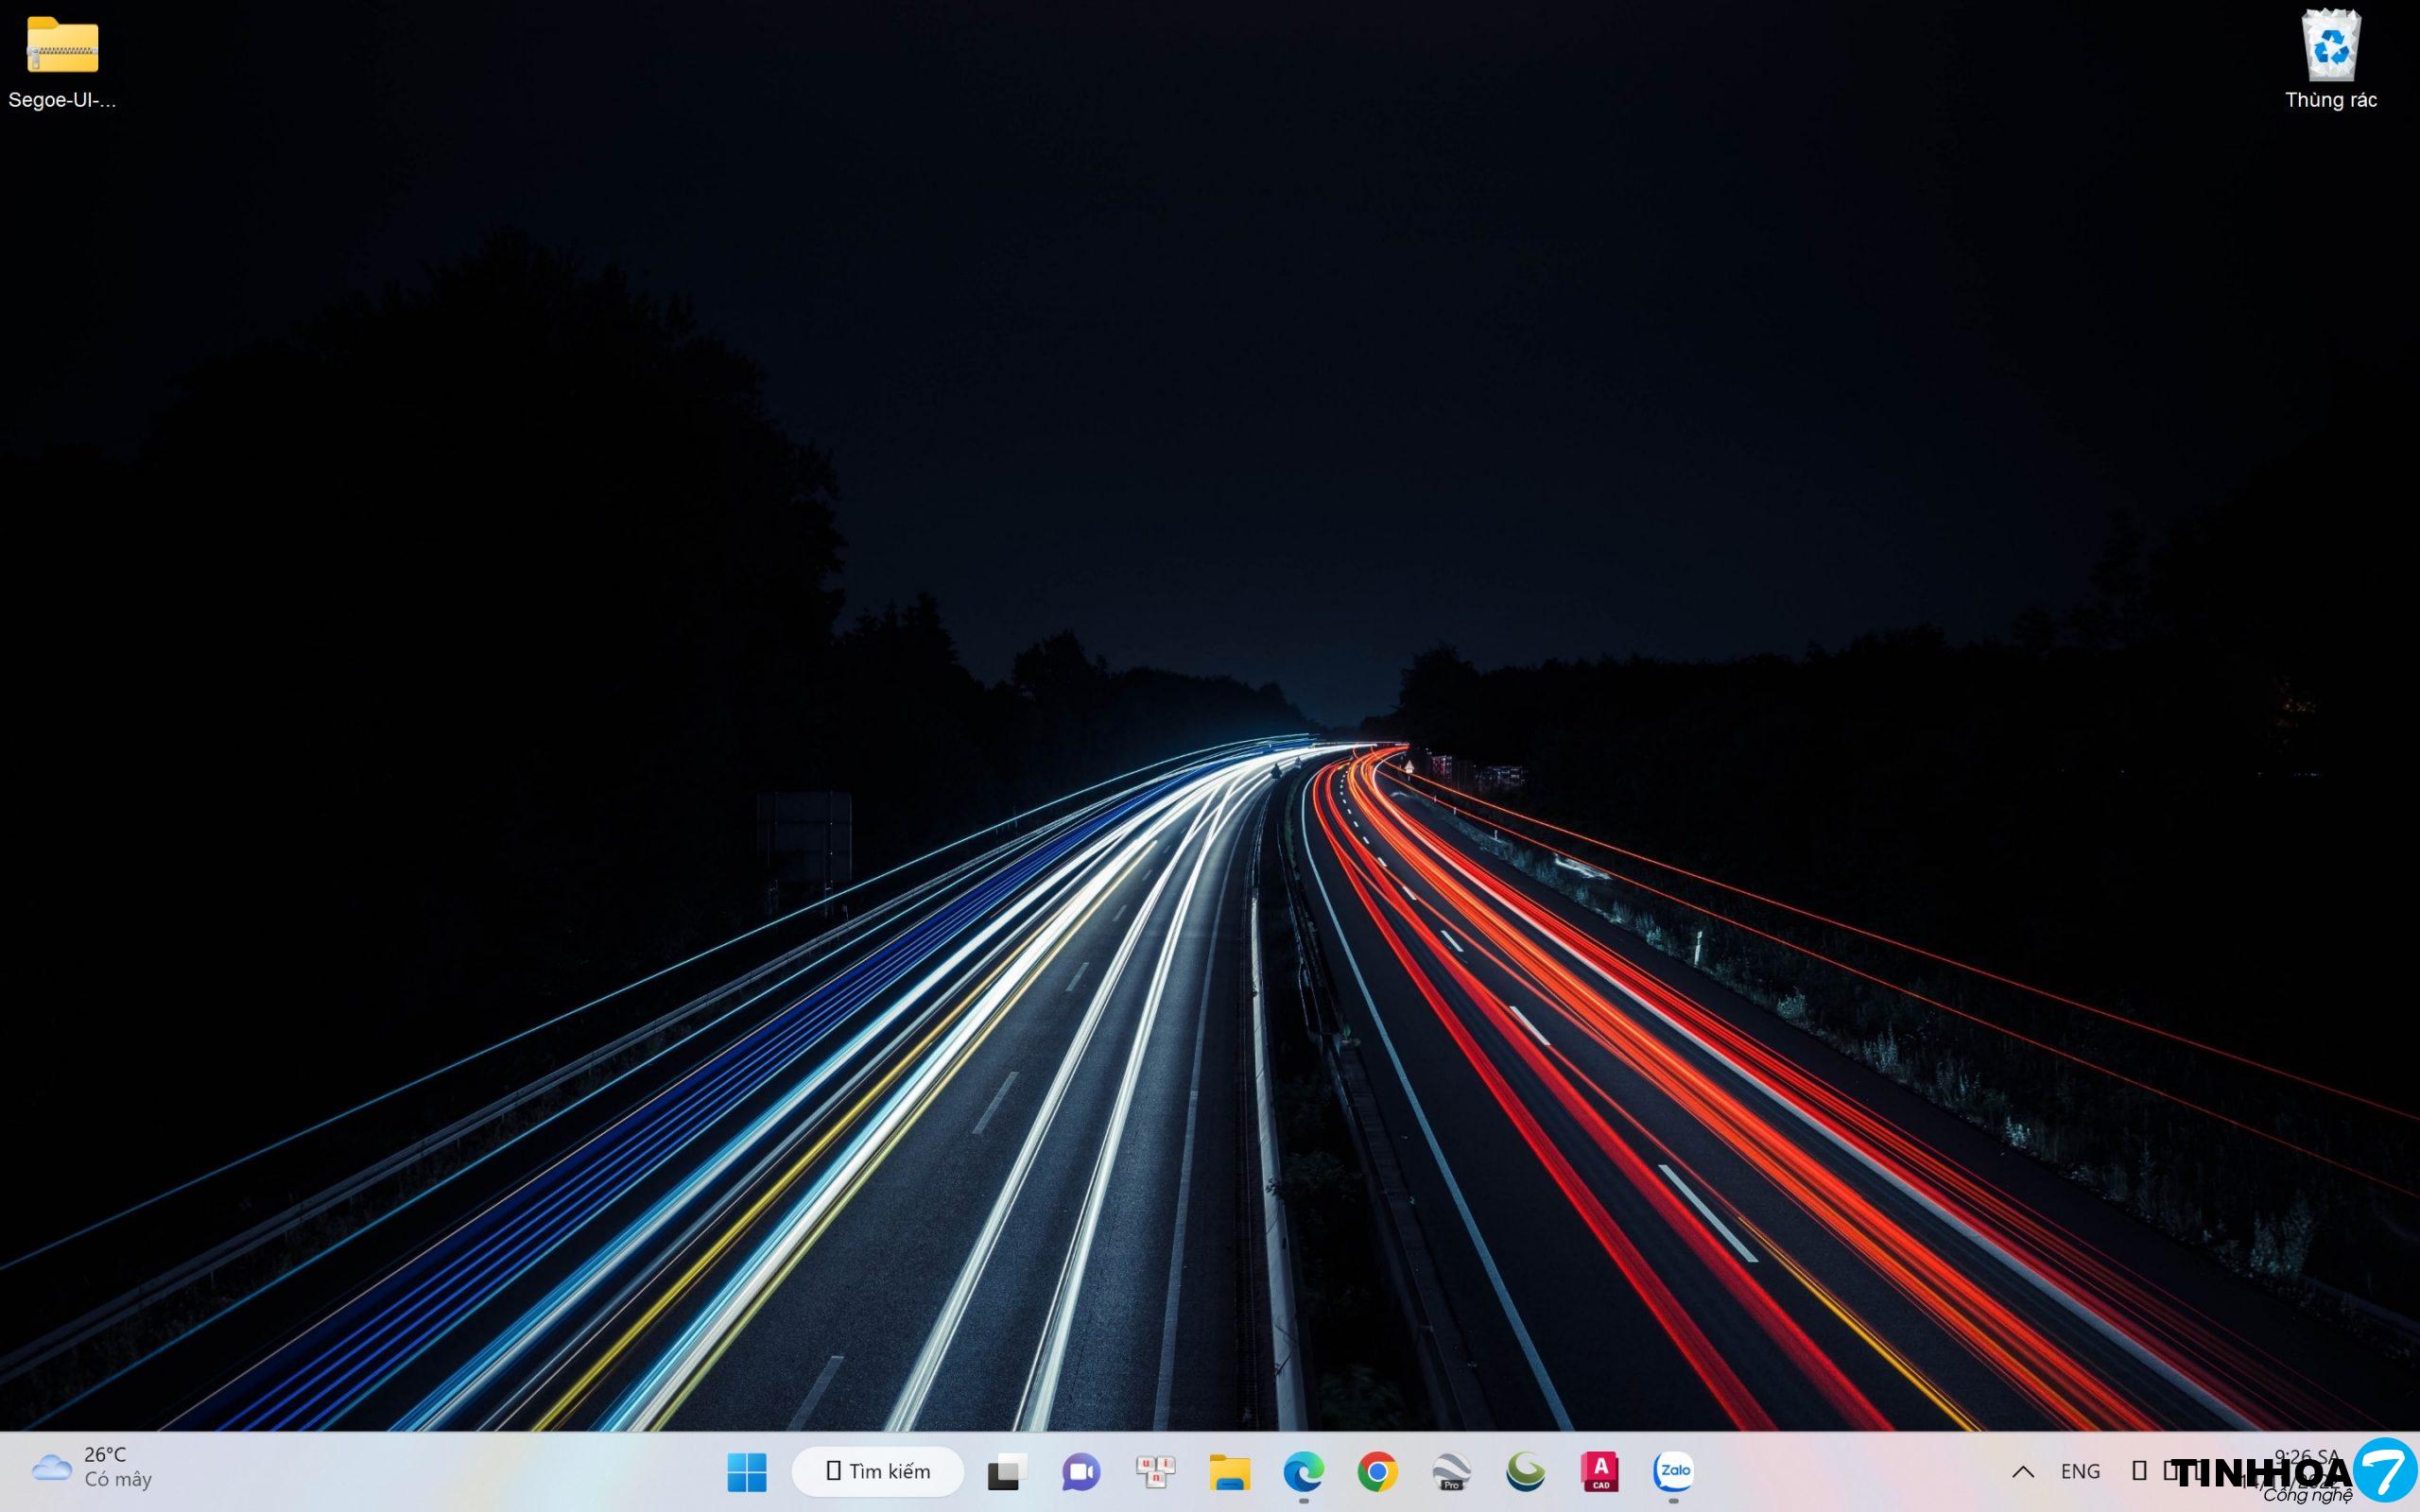Open the 26°C weather widget
The width and height of the screenshot is (2420, 1512).
pos(104,1455)
